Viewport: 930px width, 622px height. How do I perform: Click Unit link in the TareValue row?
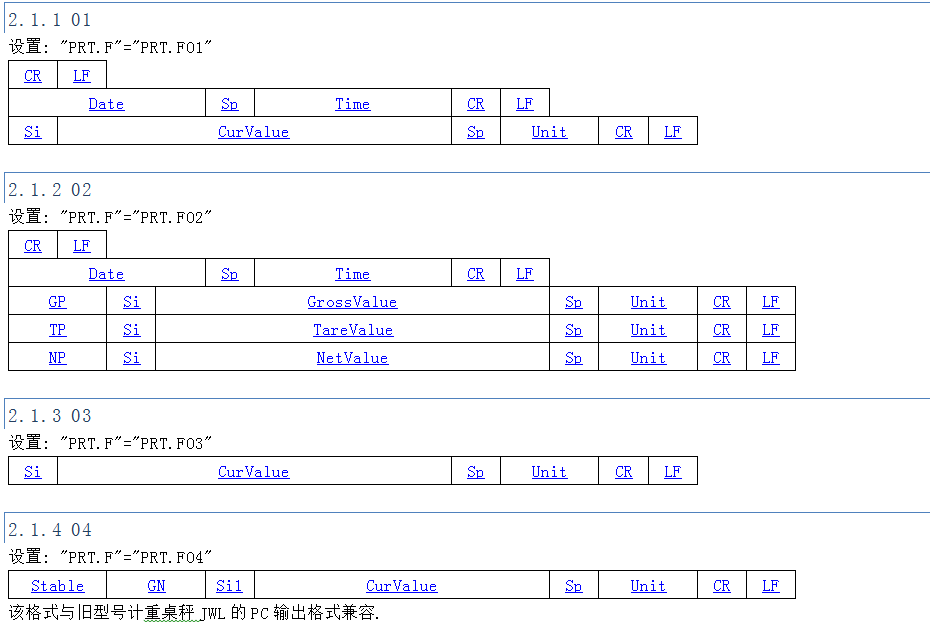point(648,330)
